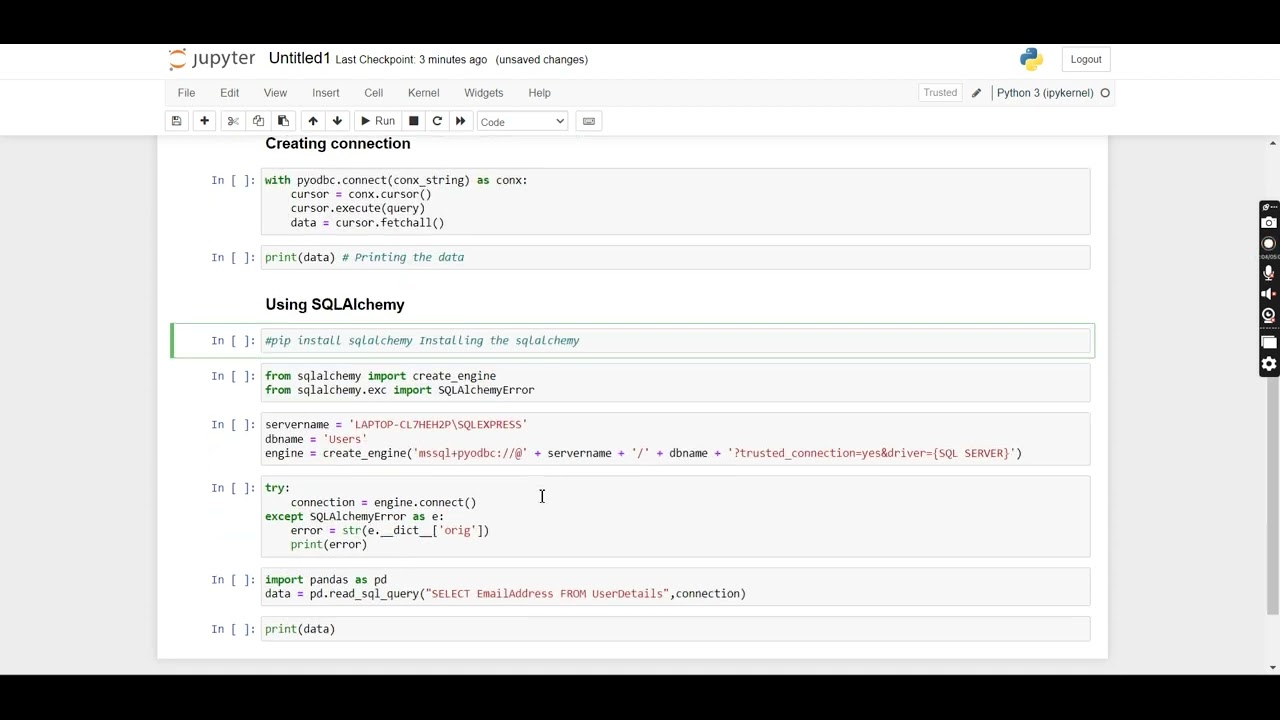
Task: Toggle the recorder webcam
Action: [1269, 316]
